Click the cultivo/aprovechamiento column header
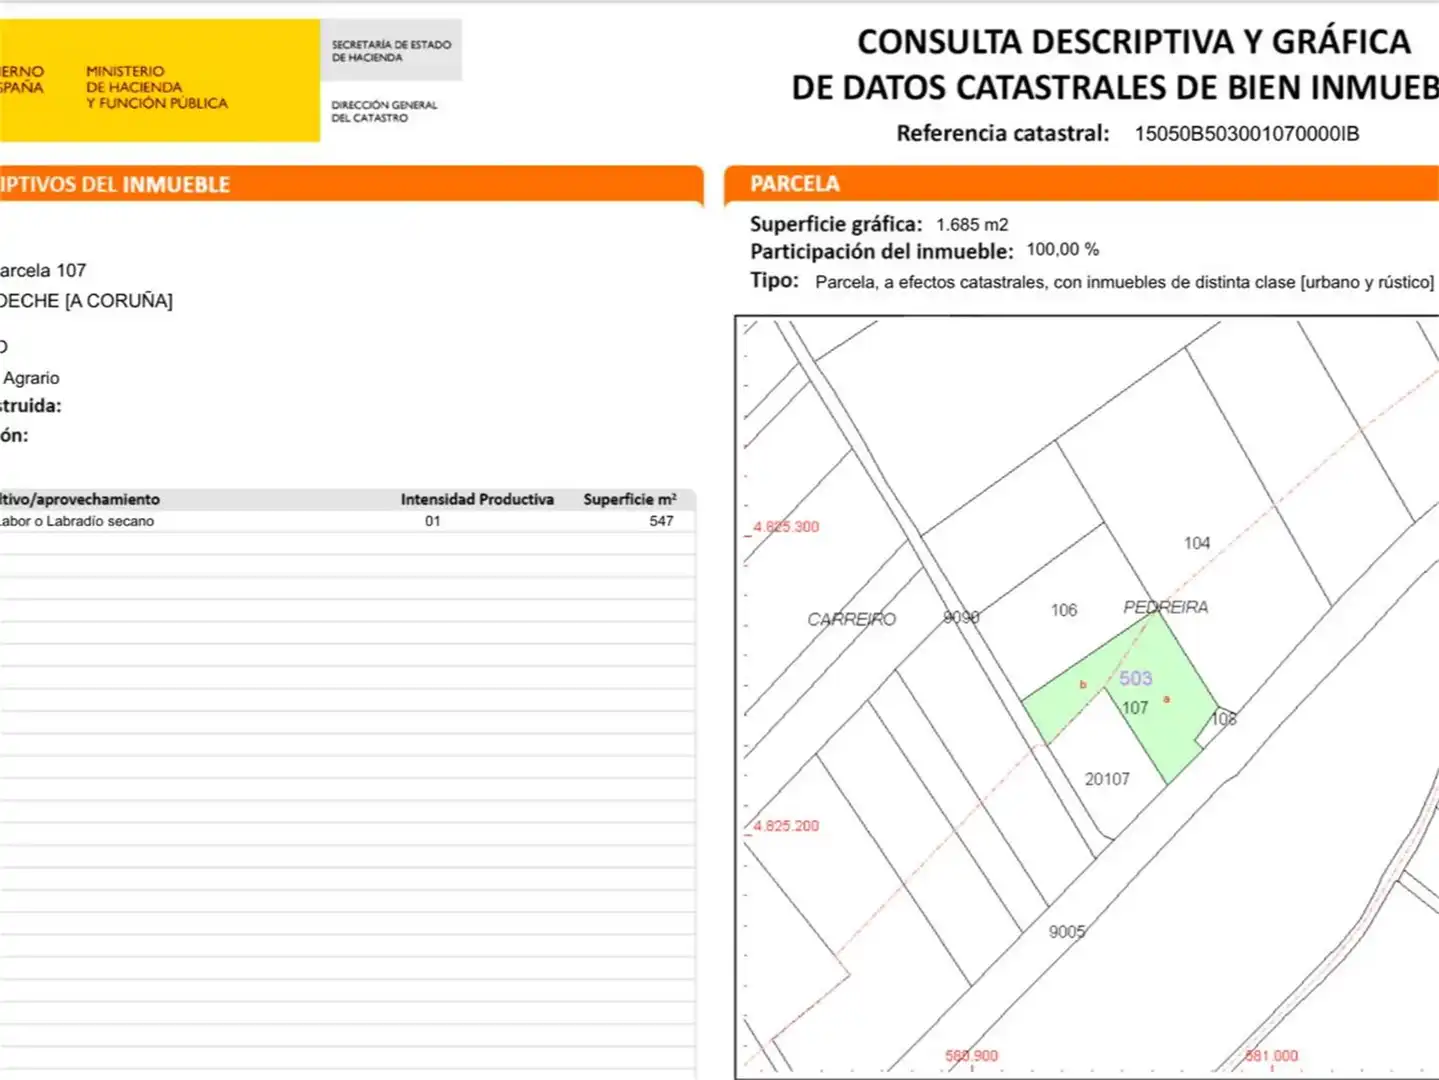 click(80, 499)
